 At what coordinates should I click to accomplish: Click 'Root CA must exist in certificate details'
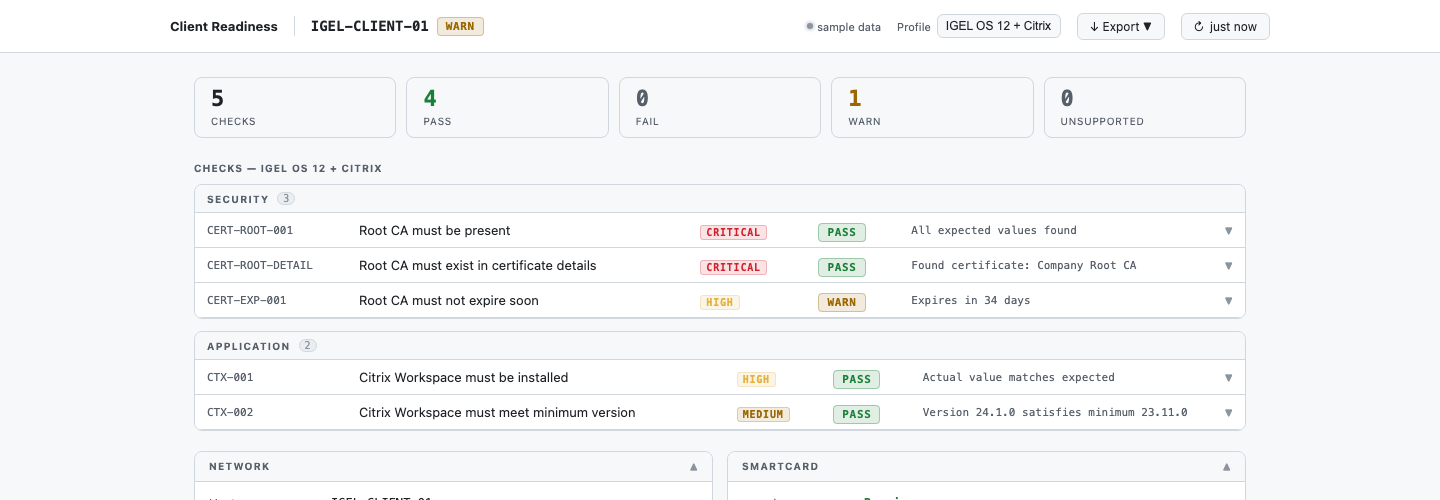(x=478, y=266)
